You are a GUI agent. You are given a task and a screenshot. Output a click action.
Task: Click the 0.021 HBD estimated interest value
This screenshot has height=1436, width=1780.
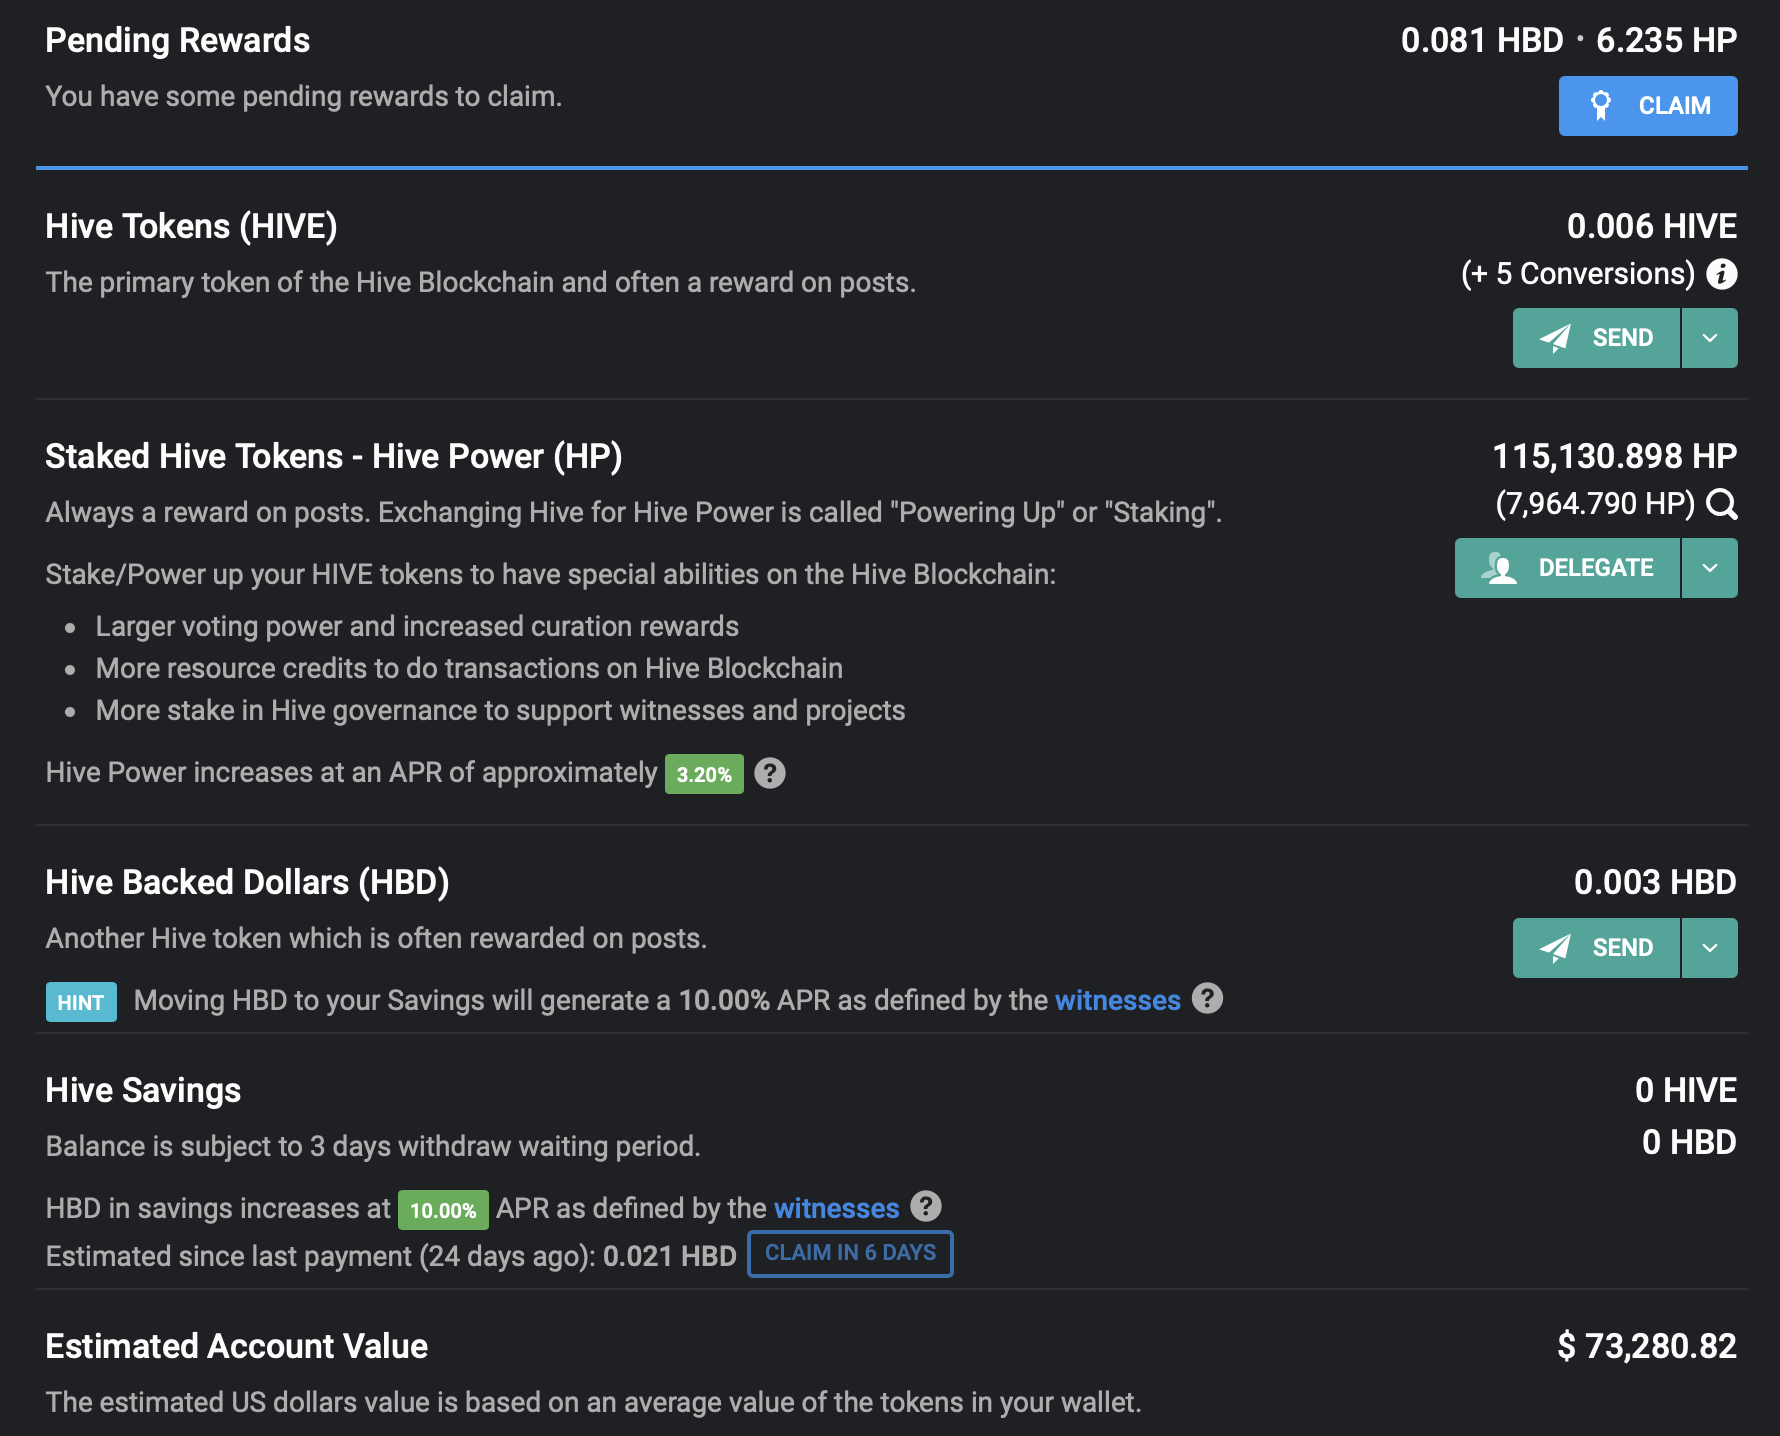[x=670, y=1256]
